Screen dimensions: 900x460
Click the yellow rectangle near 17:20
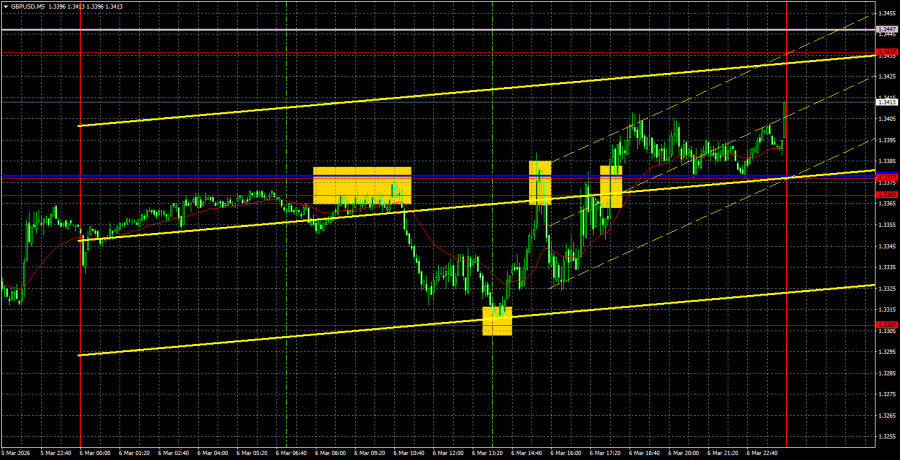tap(611, 187)
